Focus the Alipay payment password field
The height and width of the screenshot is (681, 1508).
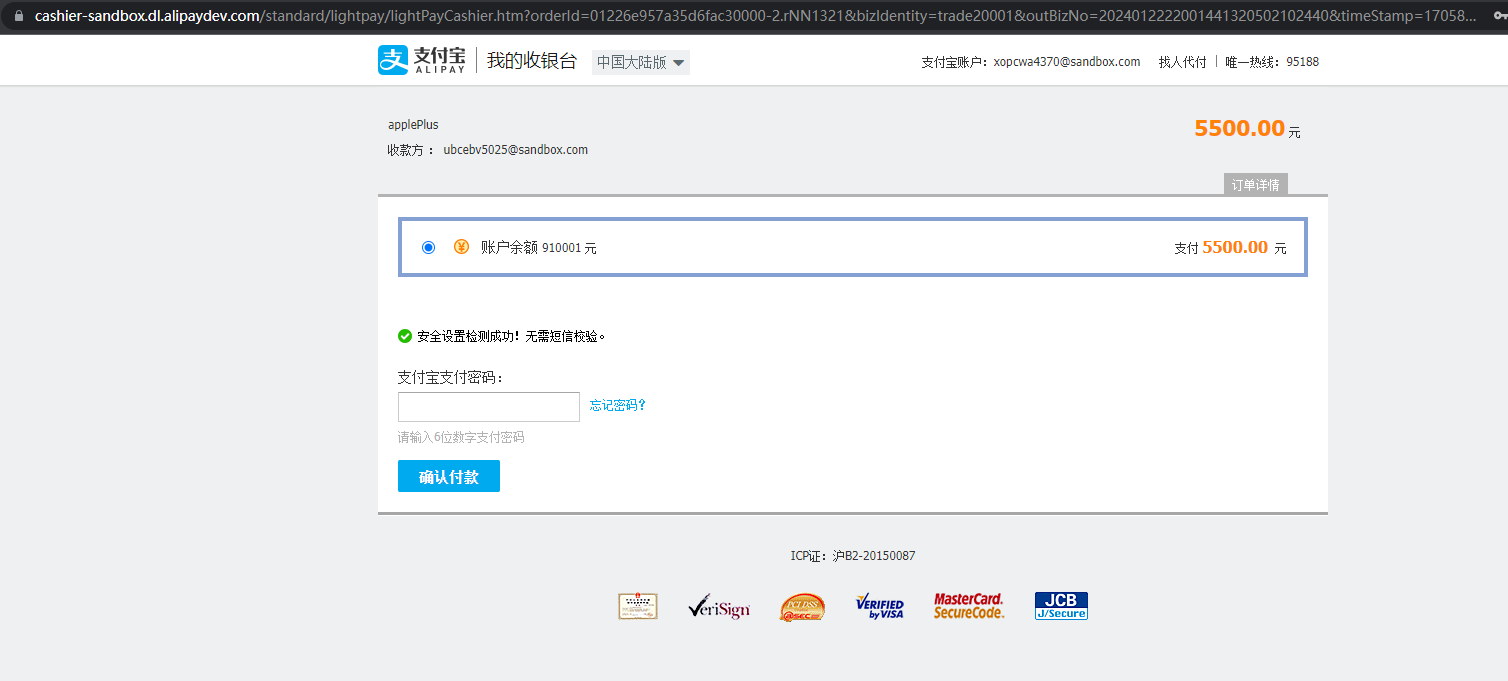pos(489,407)
